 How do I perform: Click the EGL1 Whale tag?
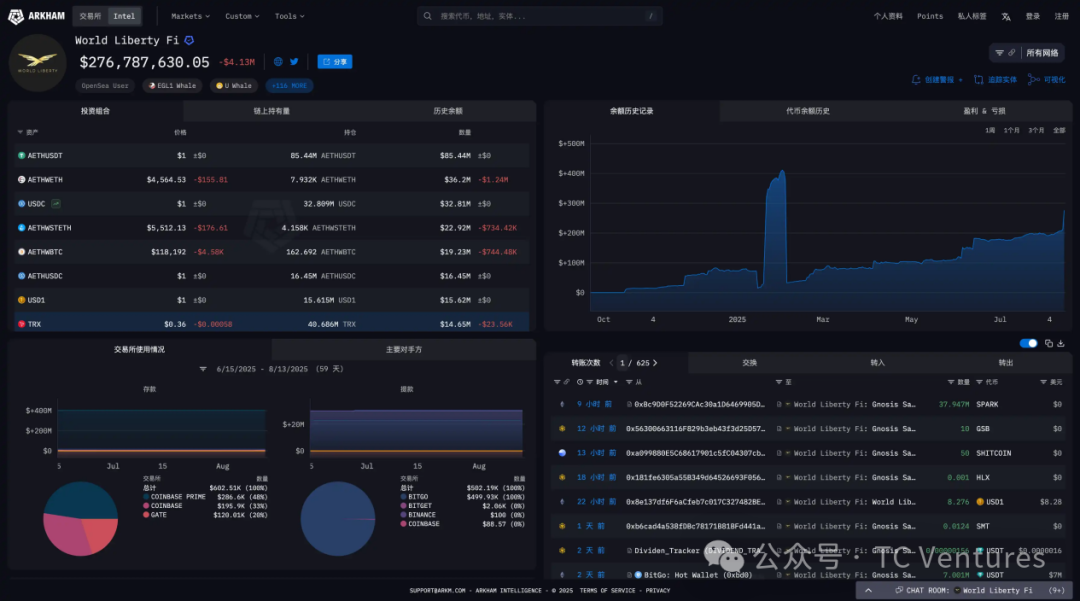coord(172,86)
